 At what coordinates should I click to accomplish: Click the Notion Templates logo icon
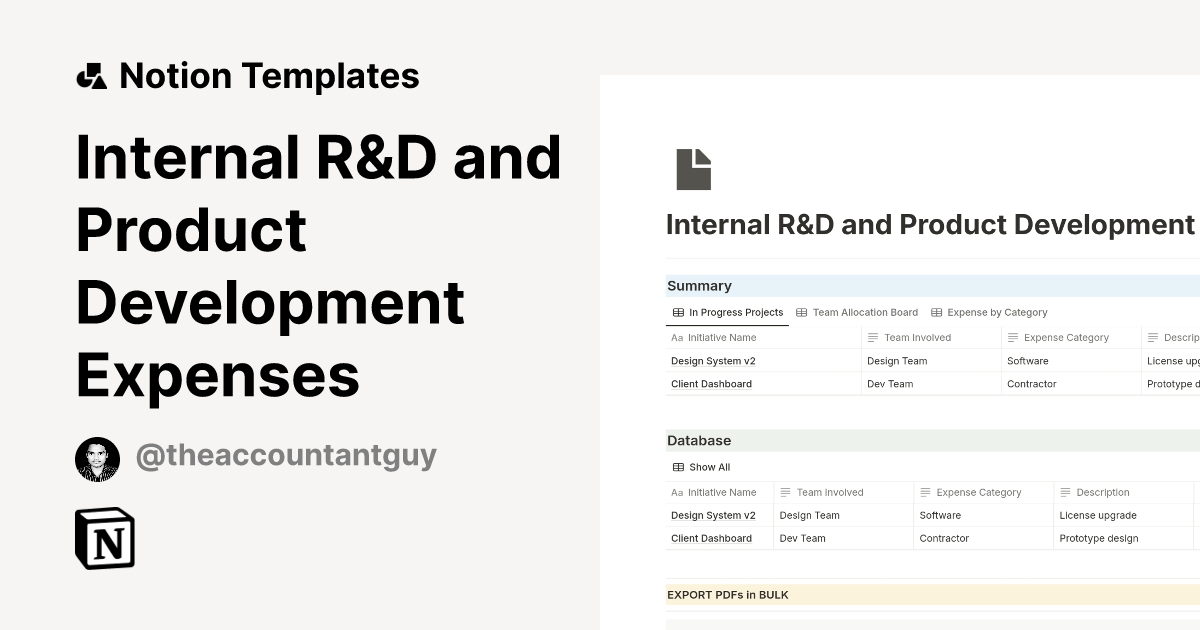point(94,75)
